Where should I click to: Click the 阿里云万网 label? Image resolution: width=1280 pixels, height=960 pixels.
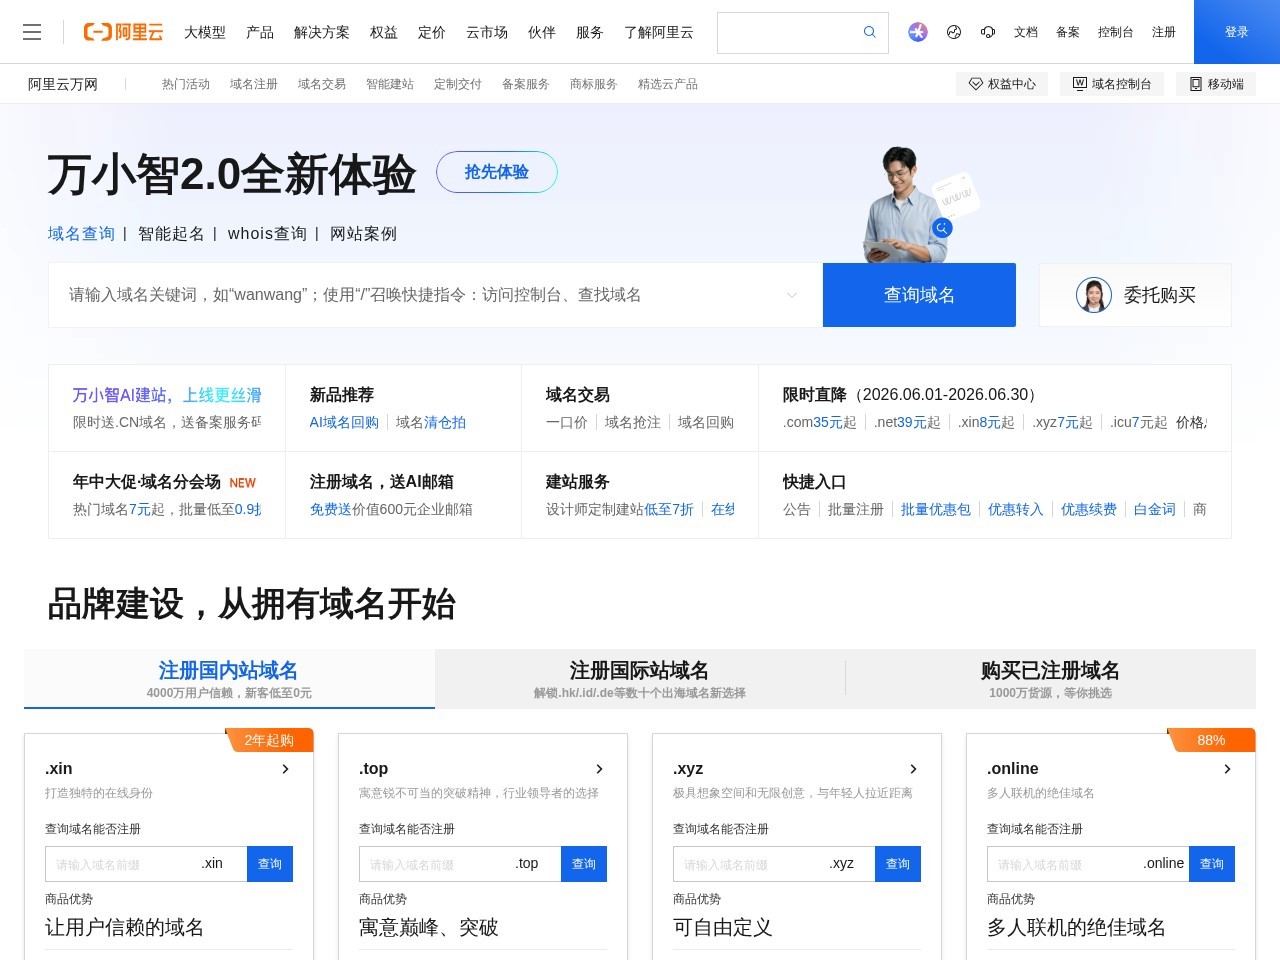click(x=63, y=84)
